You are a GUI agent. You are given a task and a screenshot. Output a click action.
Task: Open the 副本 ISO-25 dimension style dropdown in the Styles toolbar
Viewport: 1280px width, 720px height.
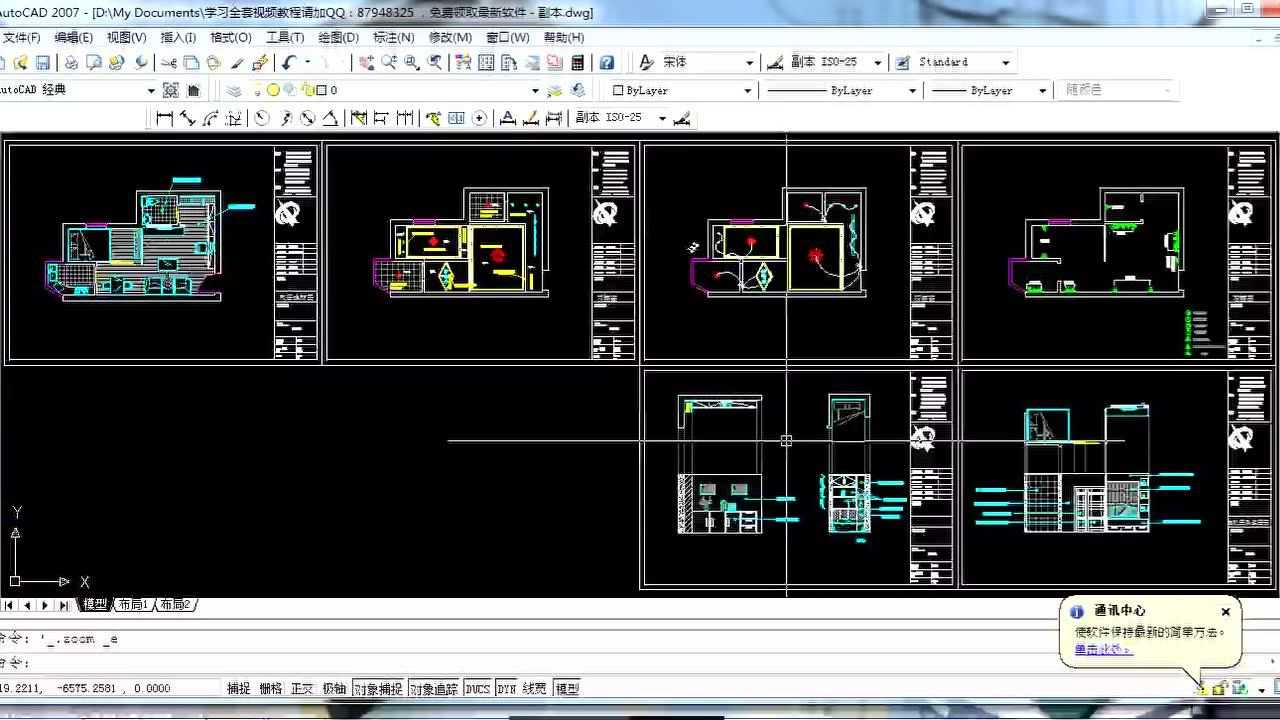tap(877, 62)
